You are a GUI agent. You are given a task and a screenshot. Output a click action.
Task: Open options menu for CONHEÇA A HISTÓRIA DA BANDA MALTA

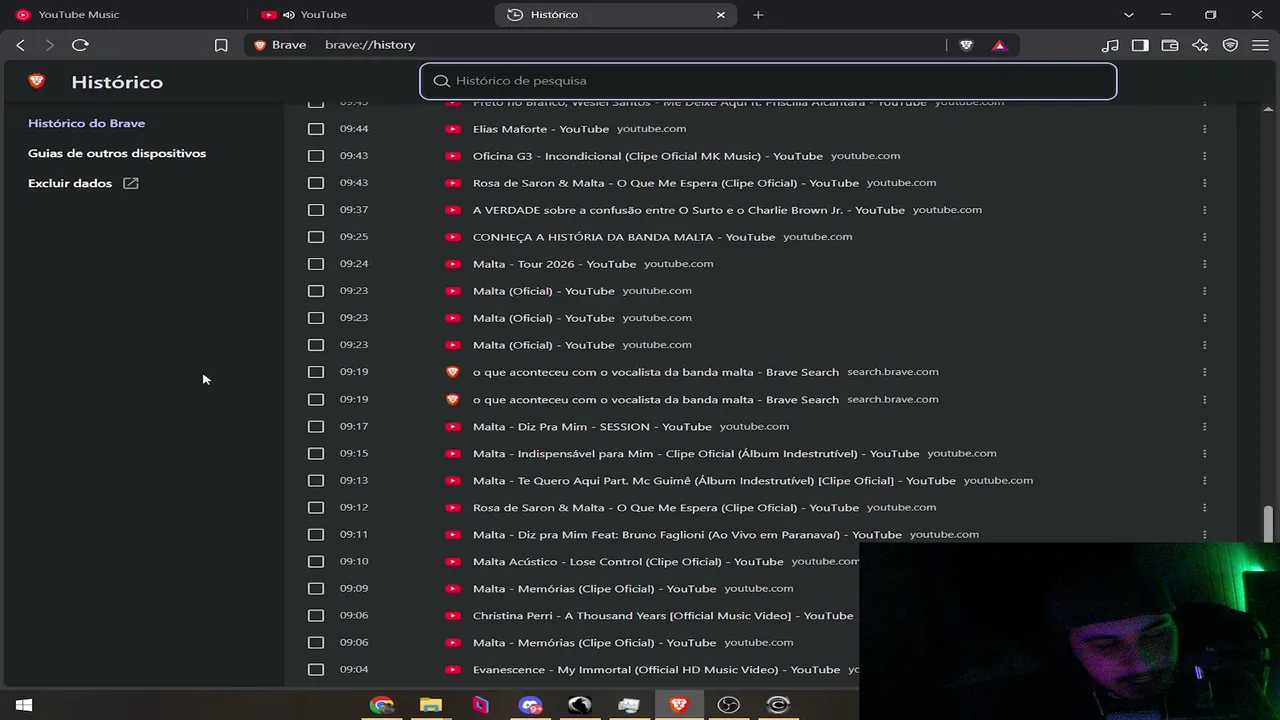point(1204,237)
